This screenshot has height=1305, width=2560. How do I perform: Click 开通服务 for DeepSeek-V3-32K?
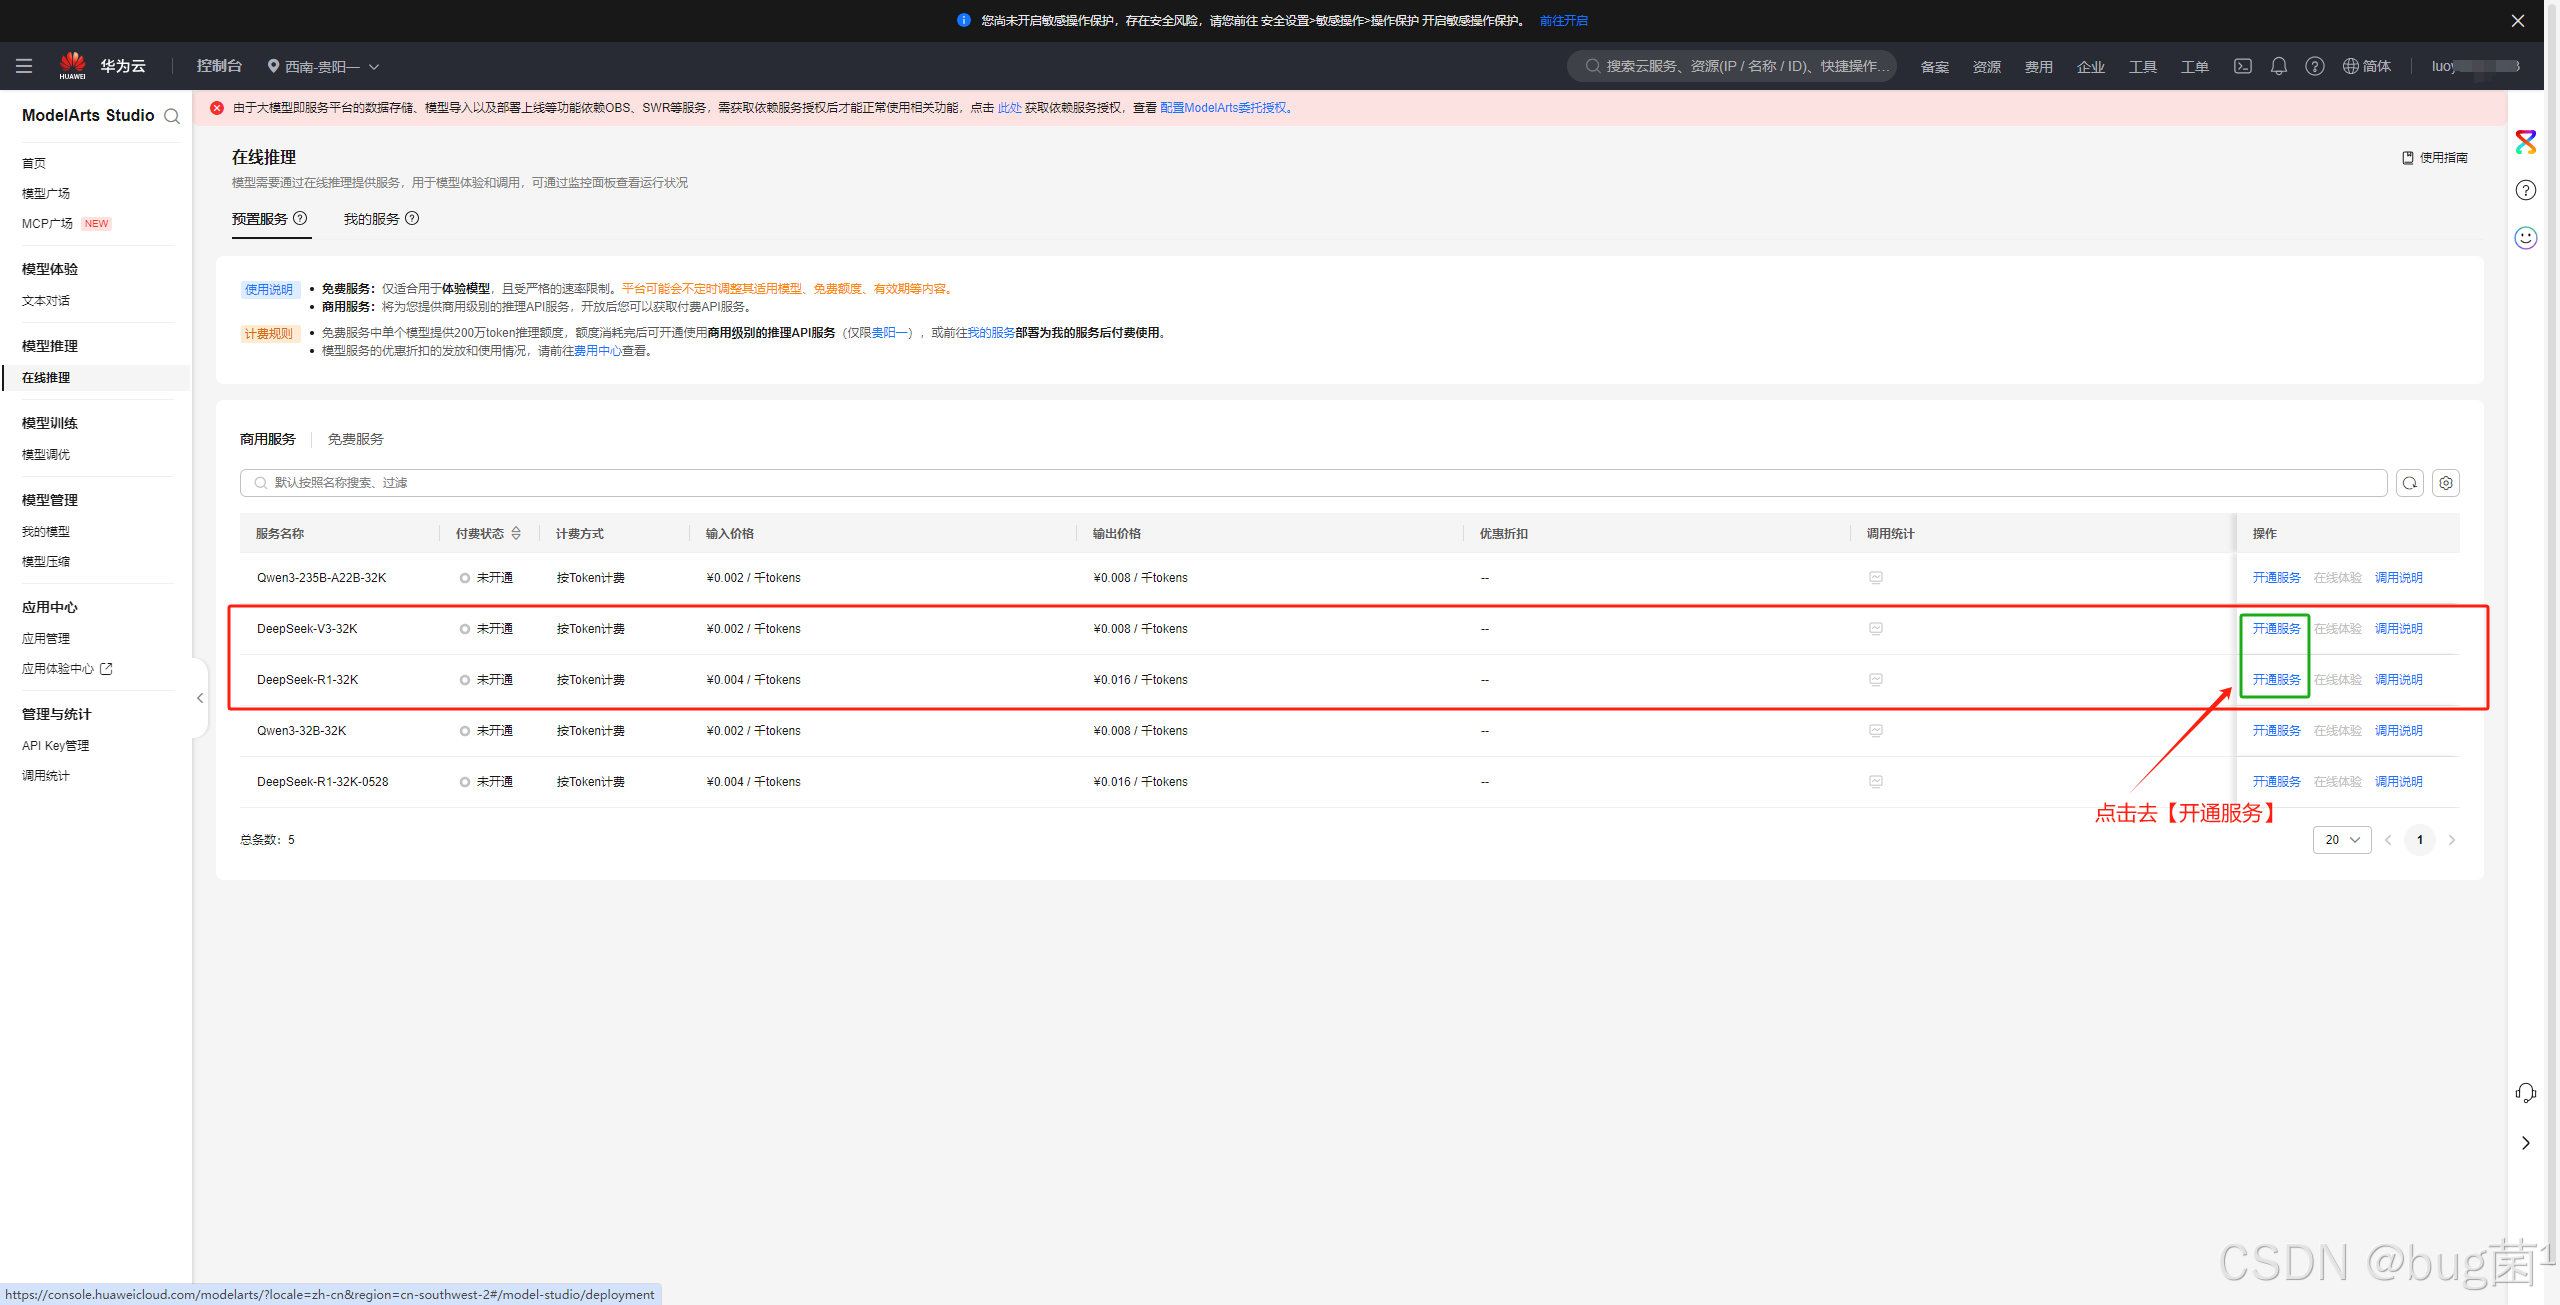tap(2276, 629)
